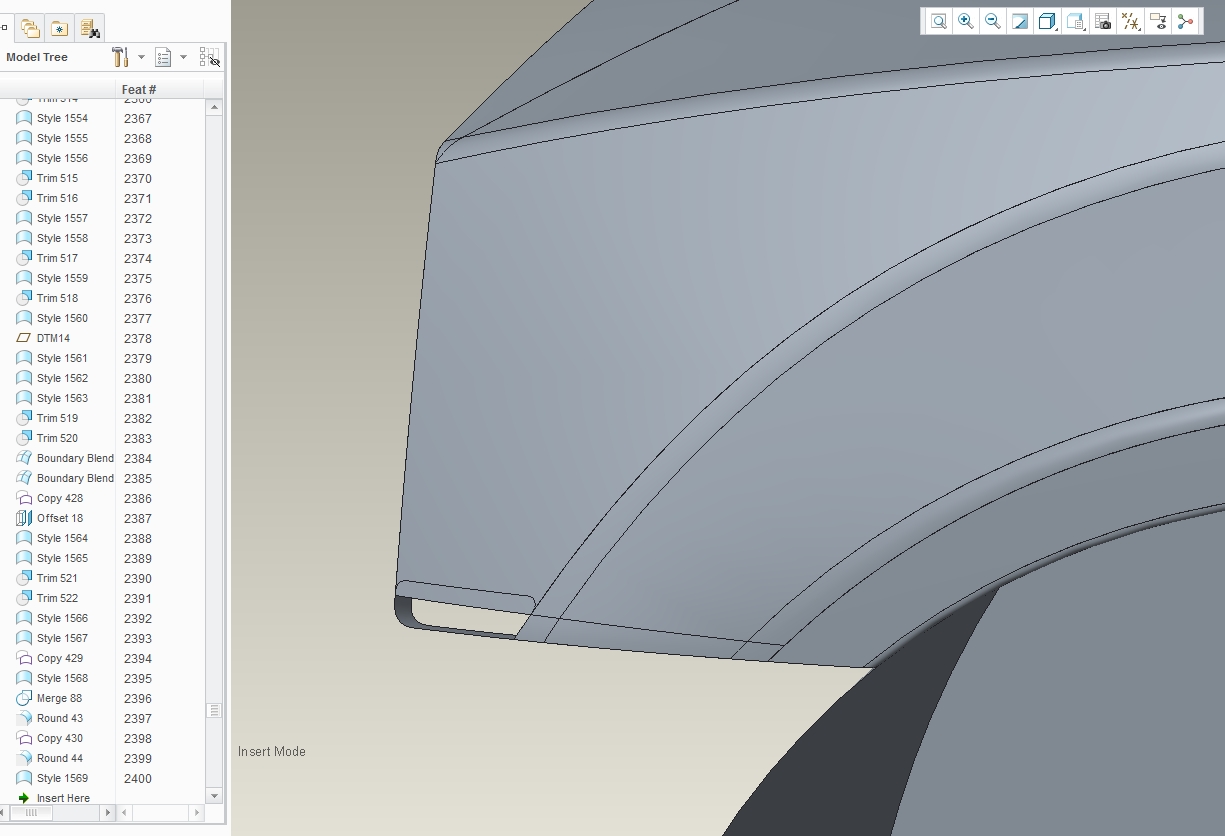This screenshot has height=836, width=1225.
Task: Select Style 1555 in the tree
Action: click(x=62, y=138)
